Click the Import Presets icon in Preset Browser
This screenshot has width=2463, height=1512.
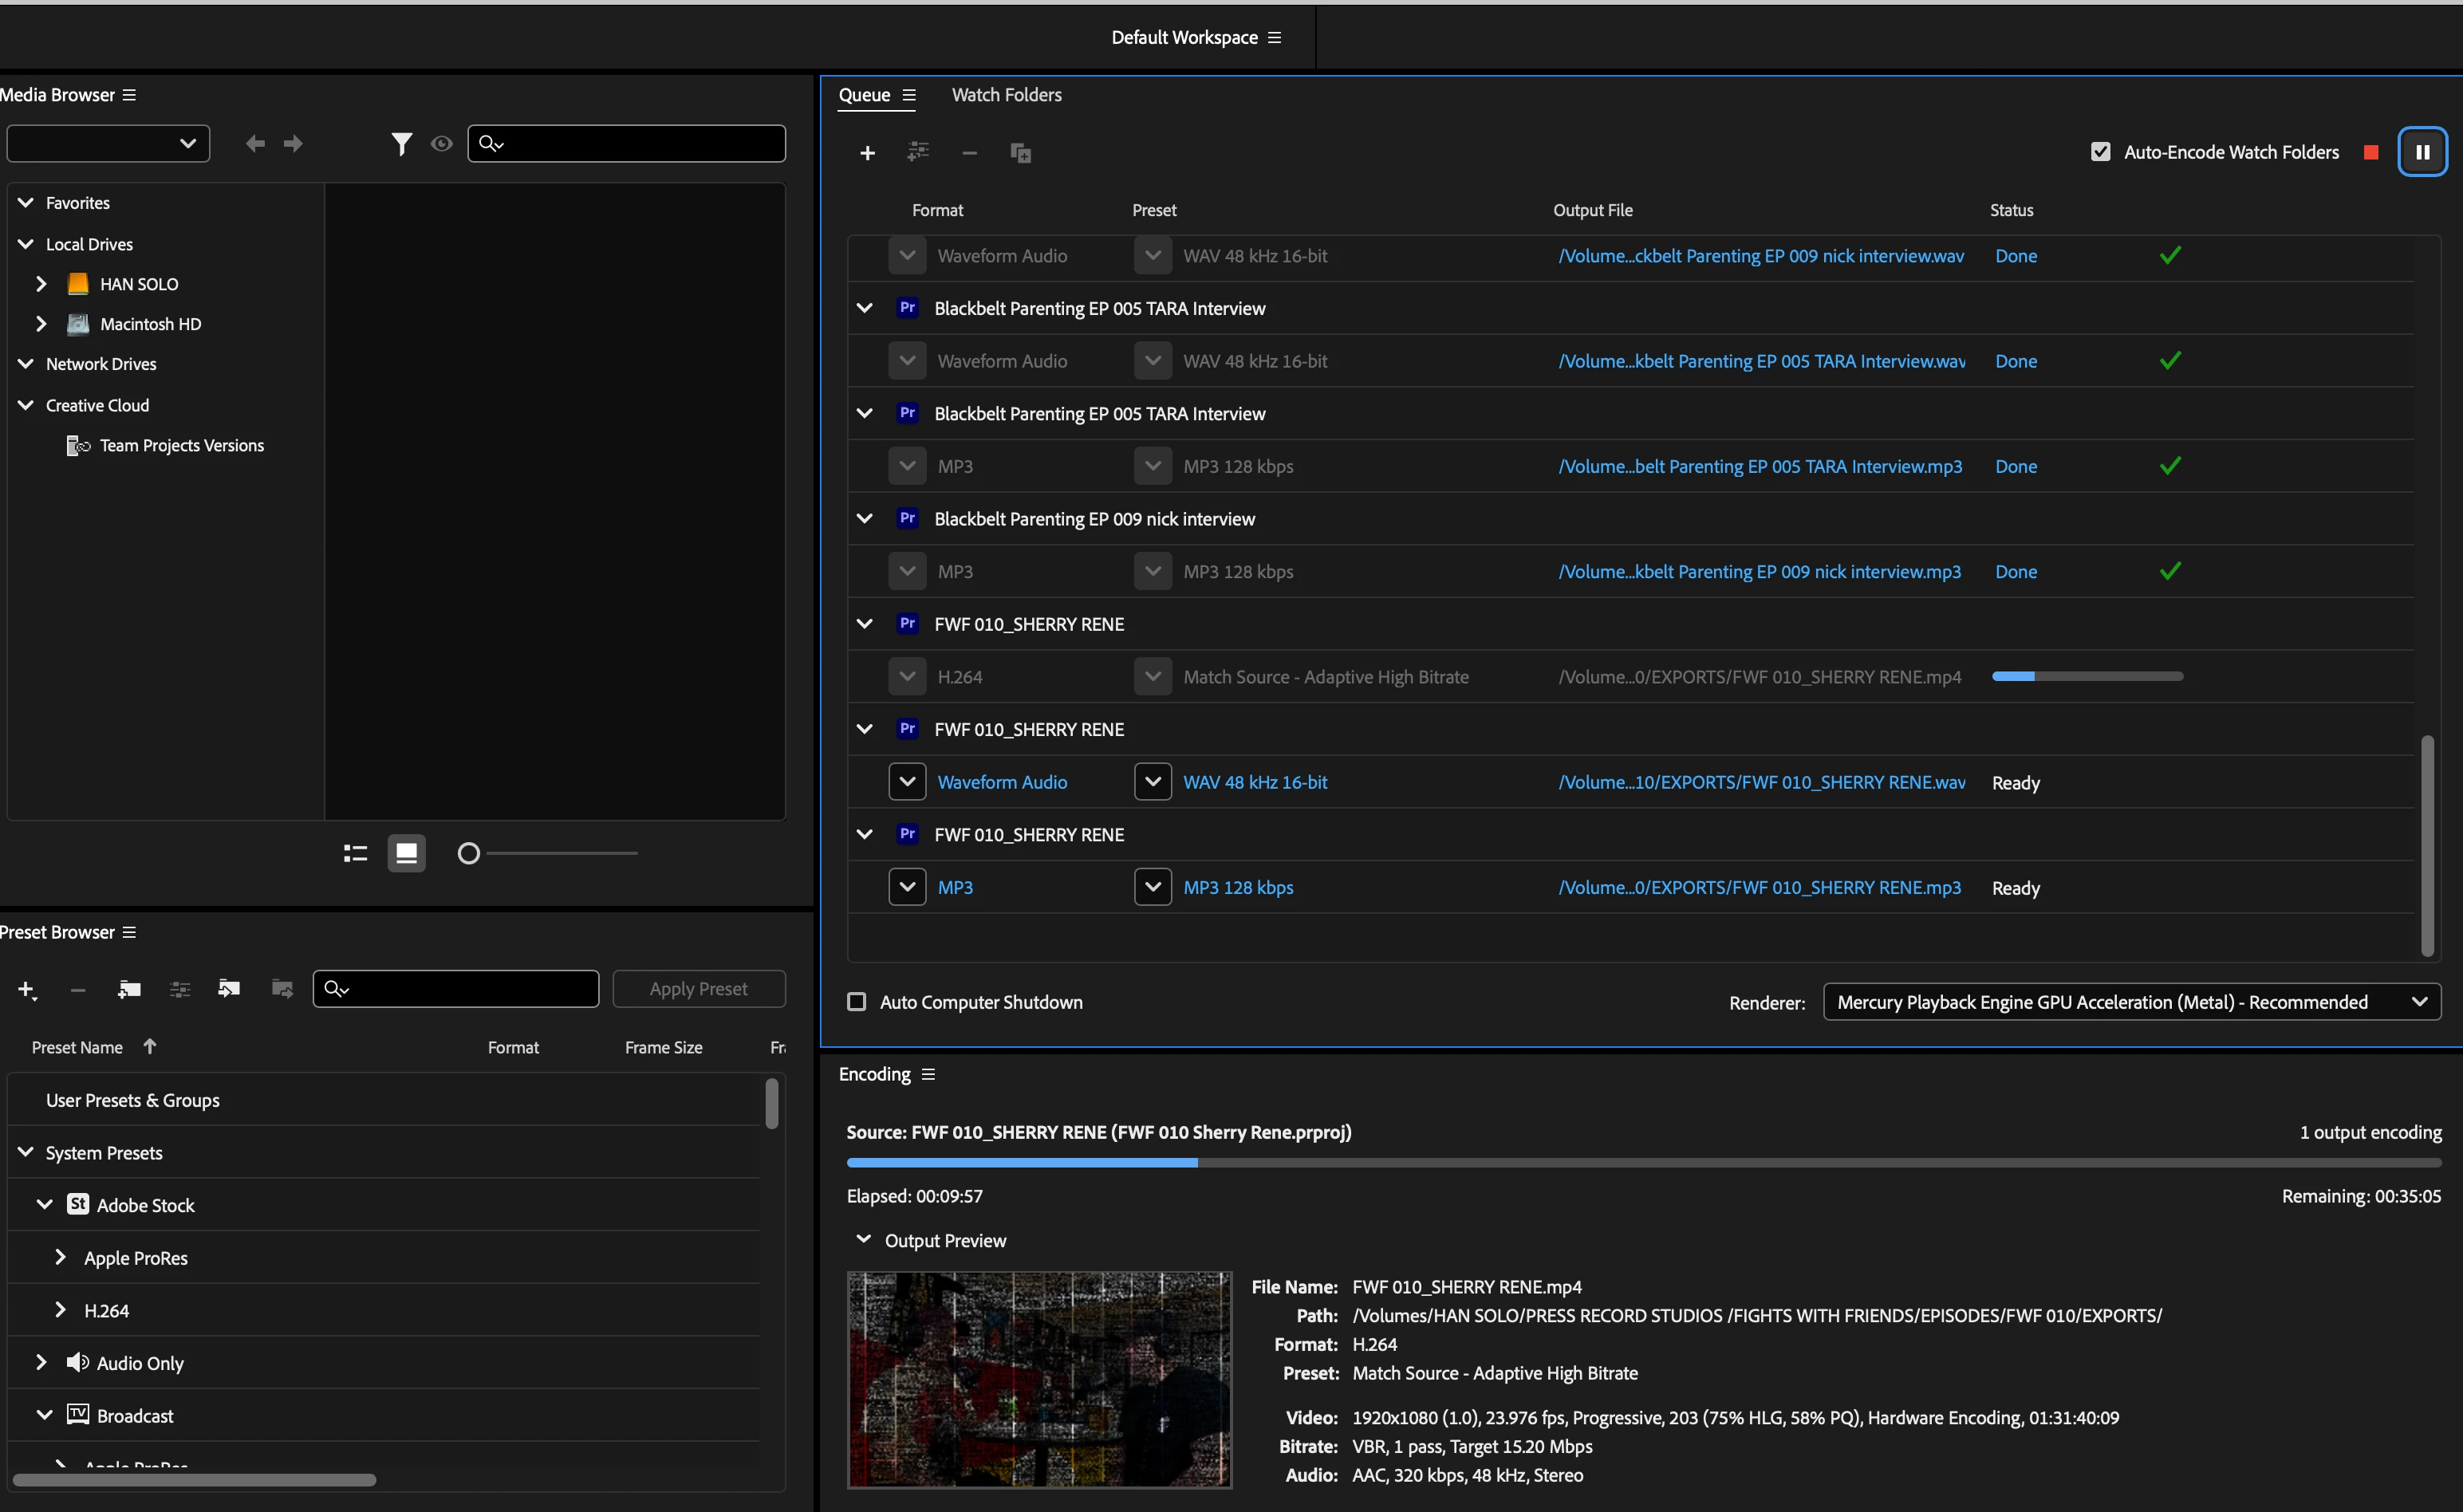[x=229, y=989]
